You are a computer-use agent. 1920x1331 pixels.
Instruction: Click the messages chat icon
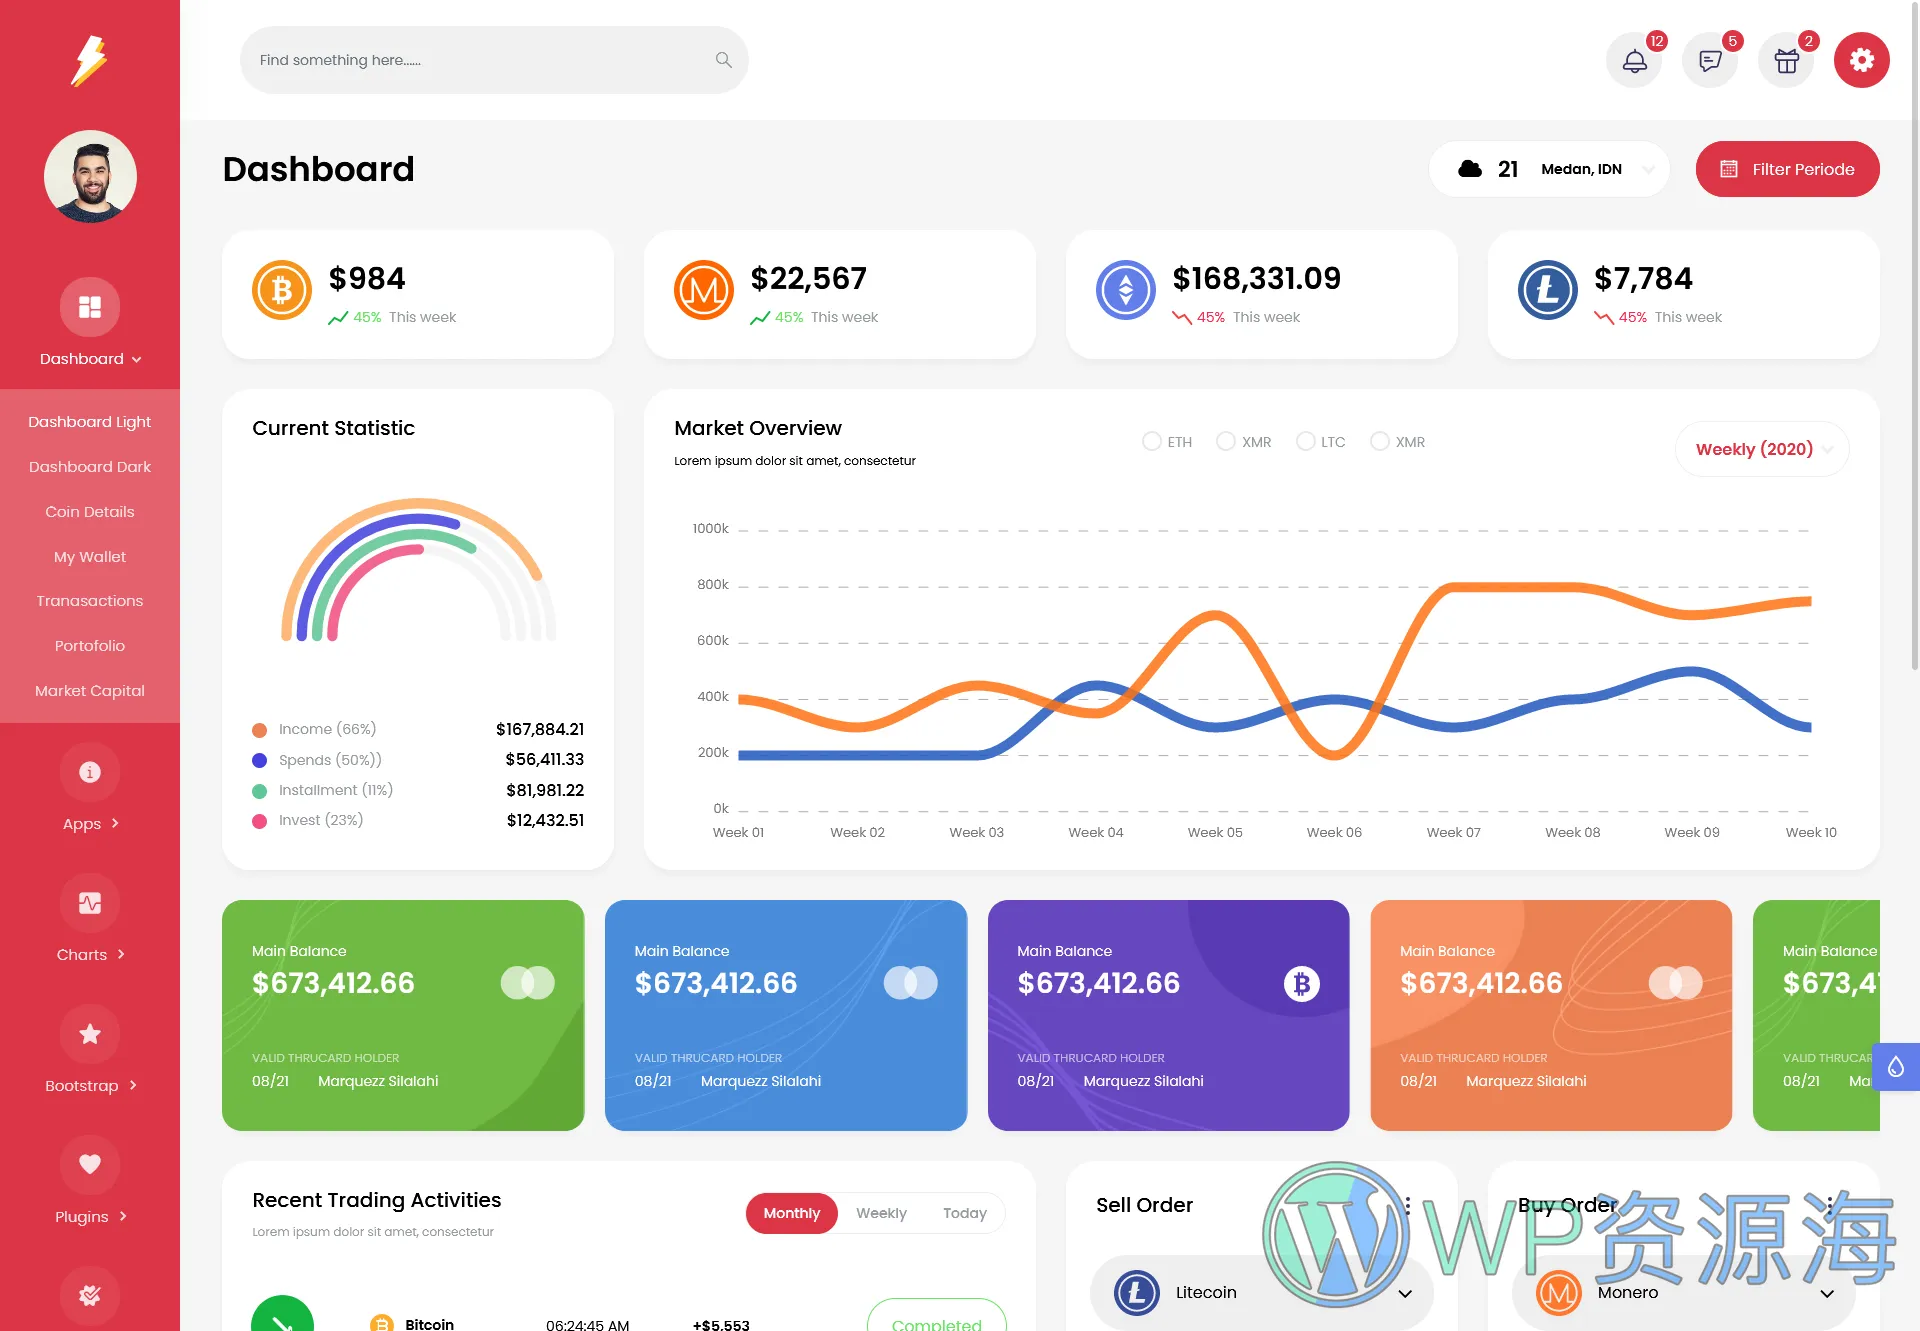[x=1710, y=60]
